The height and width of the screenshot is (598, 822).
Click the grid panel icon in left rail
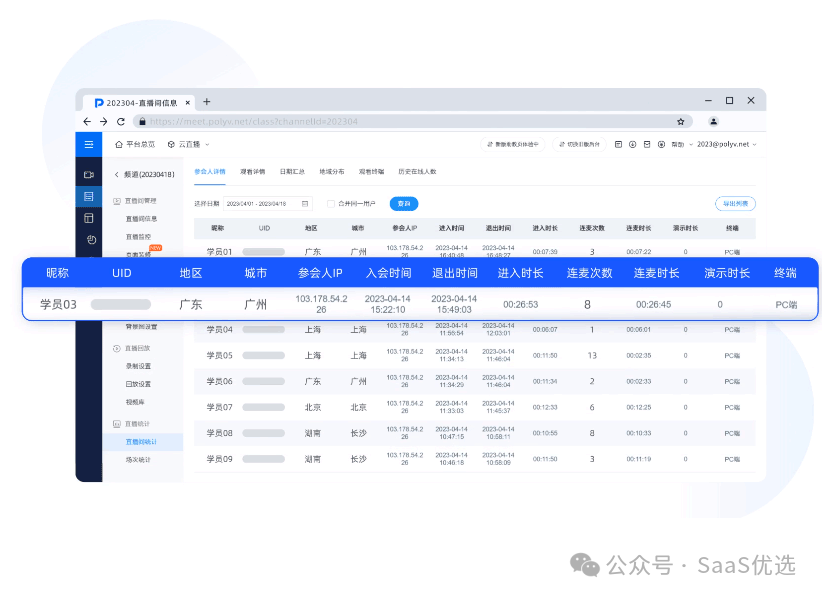[89, 216]
